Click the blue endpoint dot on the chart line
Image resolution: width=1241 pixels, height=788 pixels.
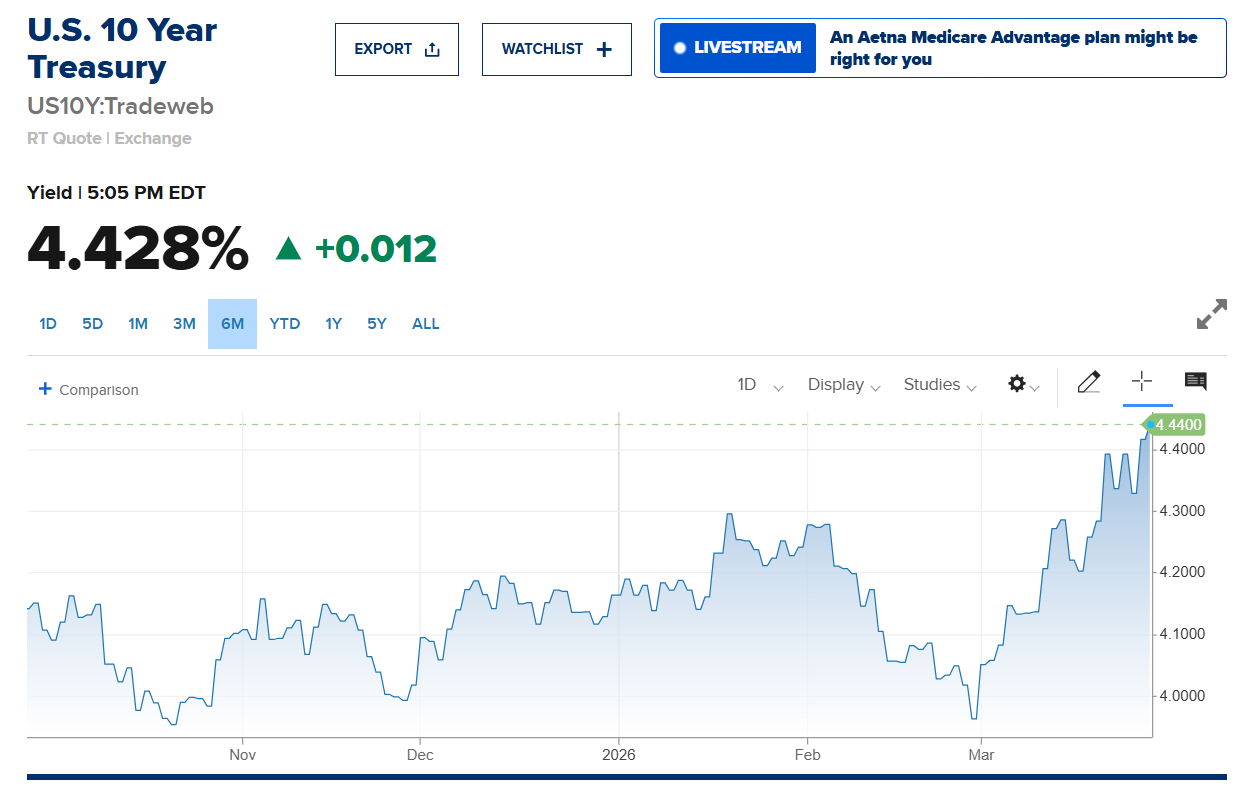1149,425
